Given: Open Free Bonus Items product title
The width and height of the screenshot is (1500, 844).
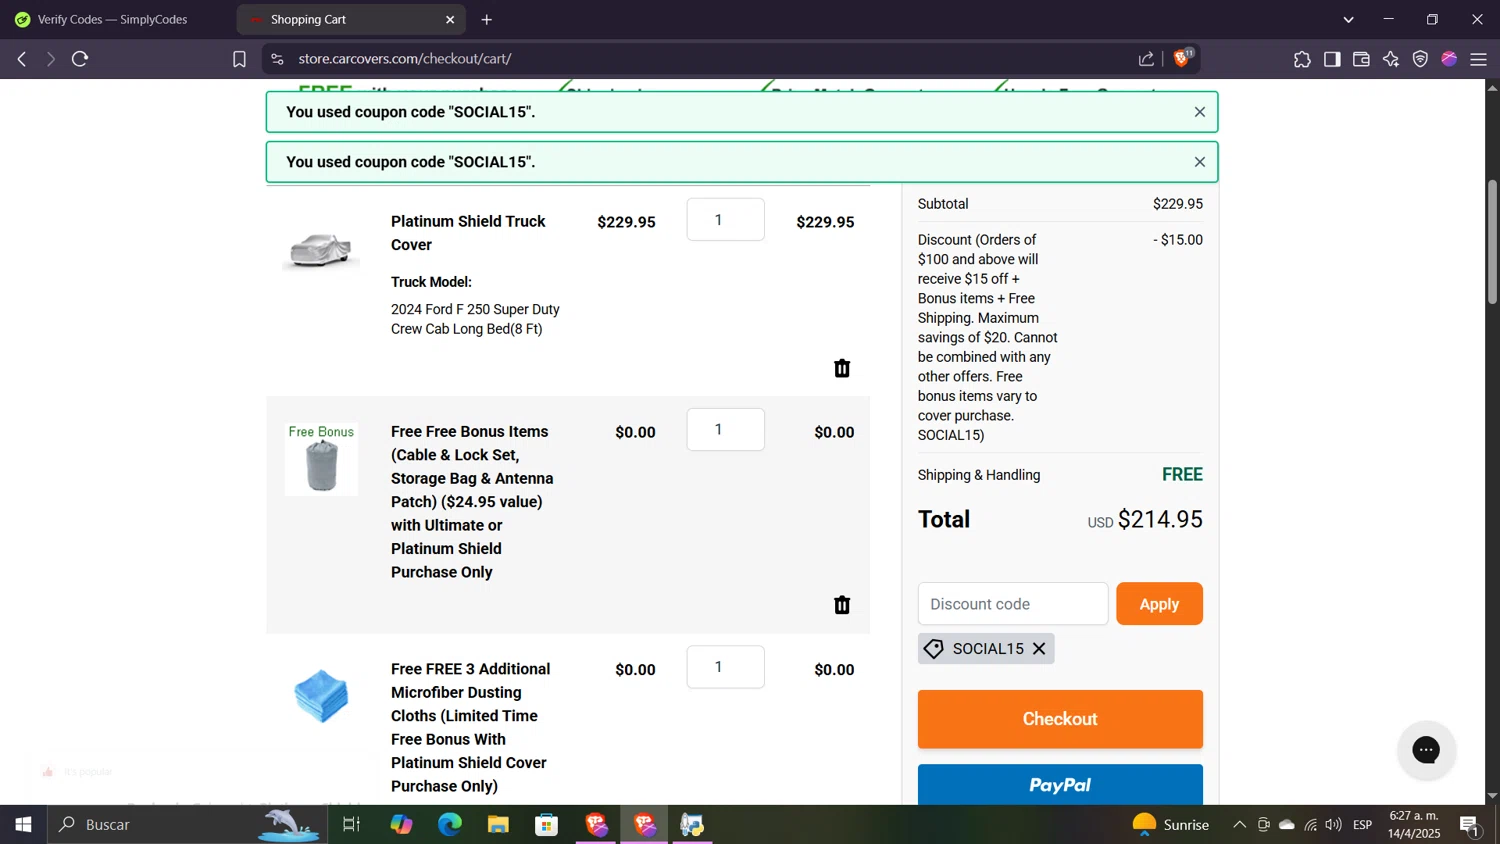Looking at the screenshot, I should 472,502.
